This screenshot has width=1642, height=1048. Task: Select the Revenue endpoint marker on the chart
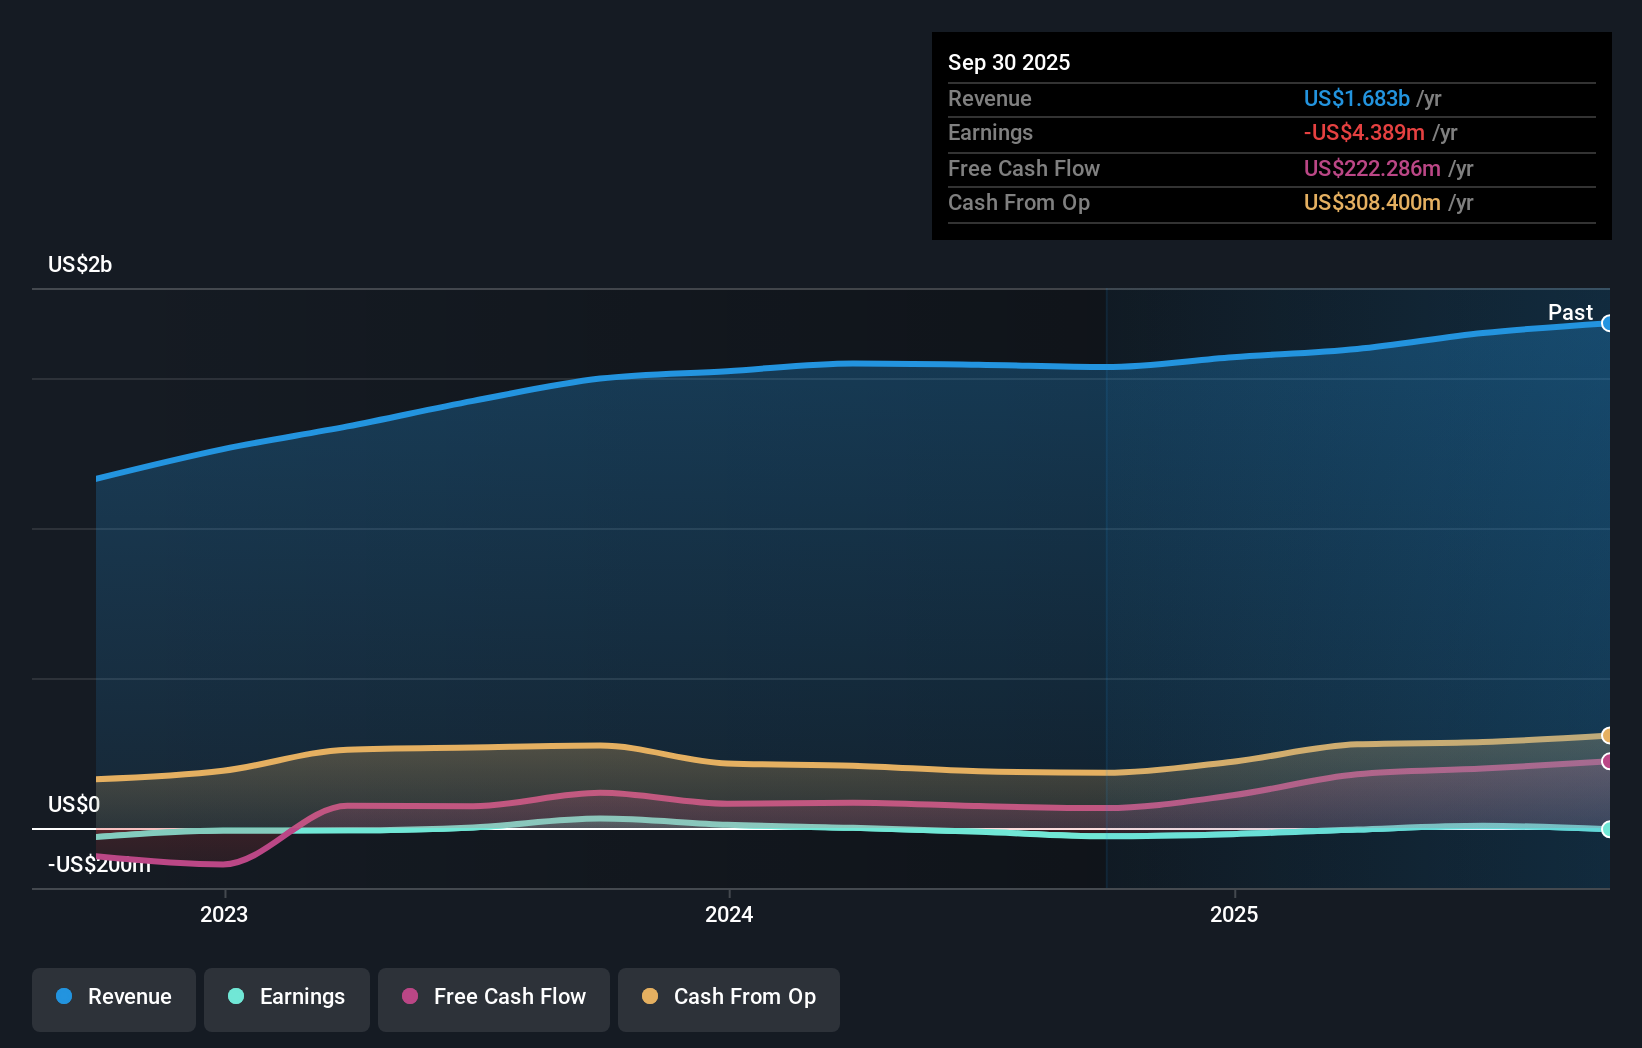point(1608,323)
